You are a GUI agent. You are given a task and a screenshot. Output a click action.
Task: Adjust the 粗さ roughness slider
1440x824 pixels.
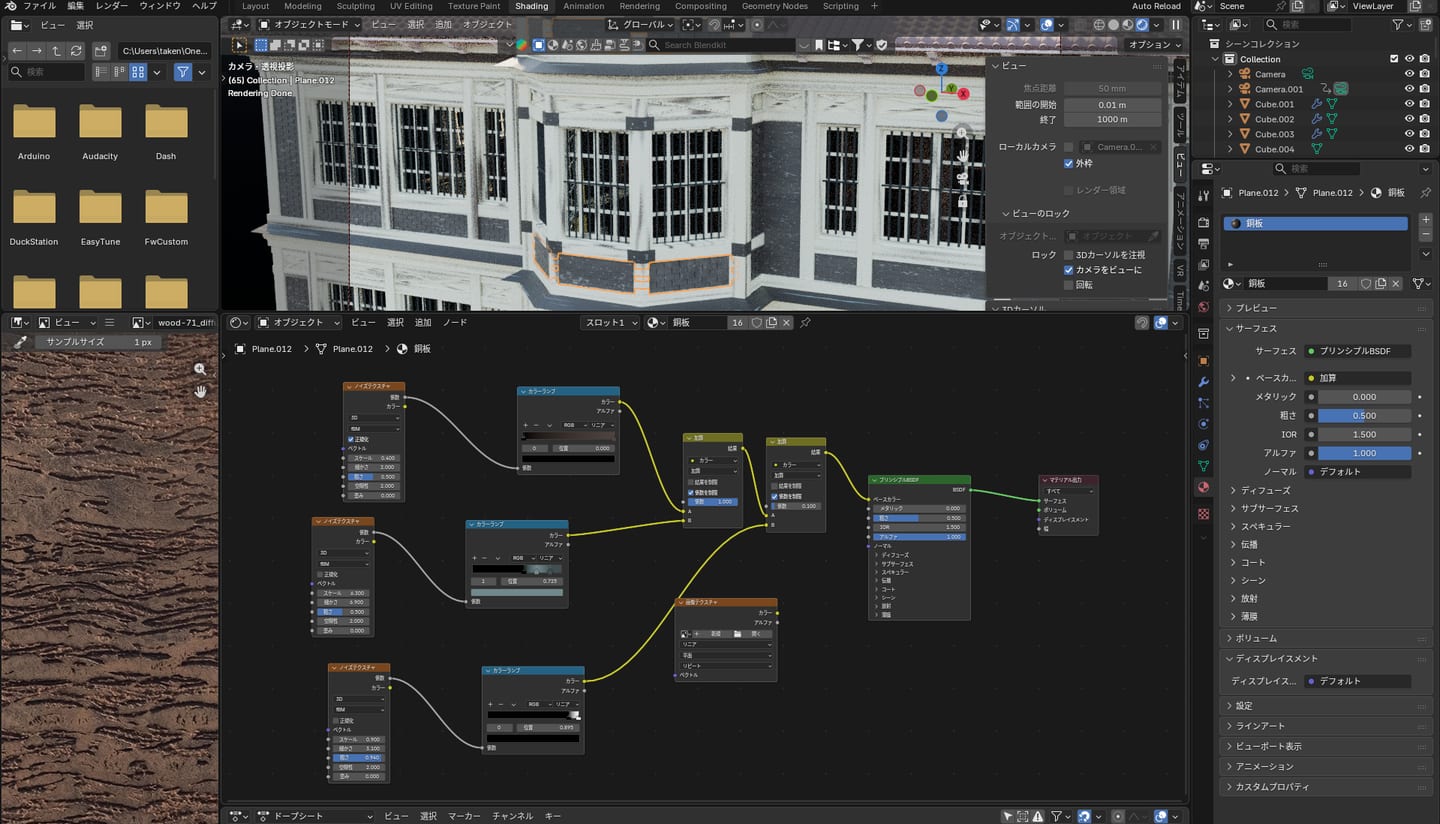pyautogui.click(x=1364, y=416)
